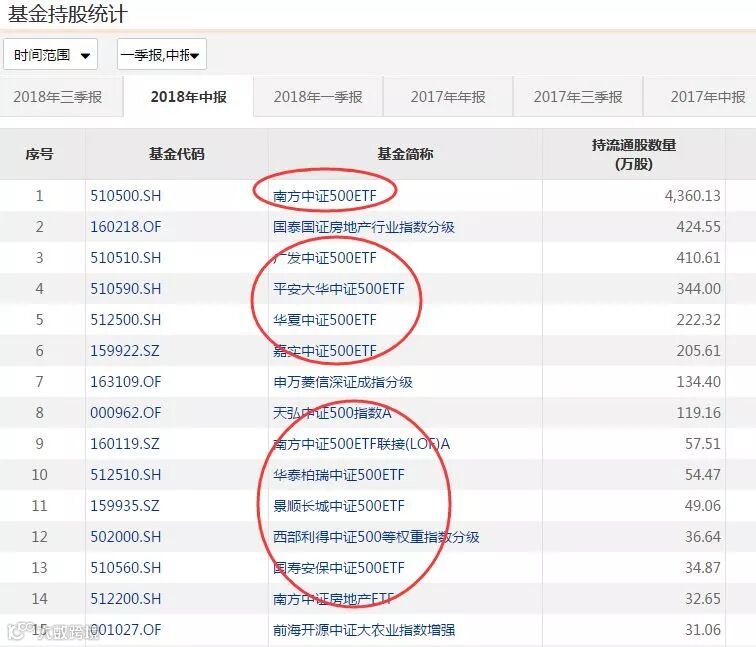Click the 基金代码 column header
This screenshot has width=756, height=647.
[176, 154]
